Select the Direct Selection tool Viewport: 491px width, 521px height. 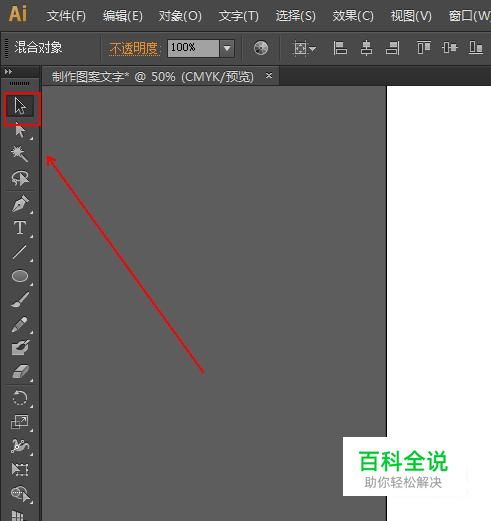click(x=20, y=130)
